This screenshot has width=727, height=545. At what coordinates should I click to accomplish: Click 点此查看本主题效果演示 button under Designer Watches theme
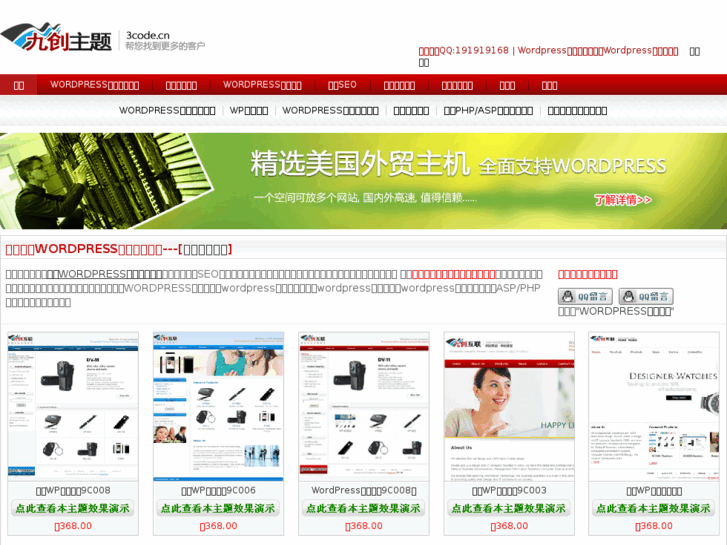point(654,508)
